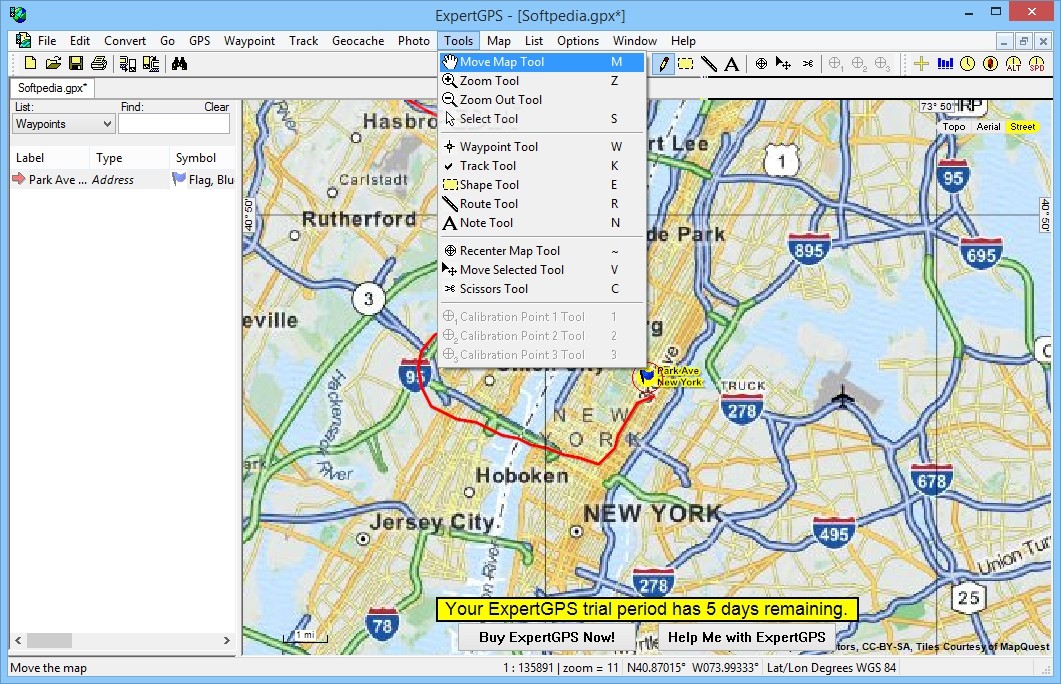The image size is (1061, 684).
Task: Sort by the Label column header
Action: pos(49,158)
